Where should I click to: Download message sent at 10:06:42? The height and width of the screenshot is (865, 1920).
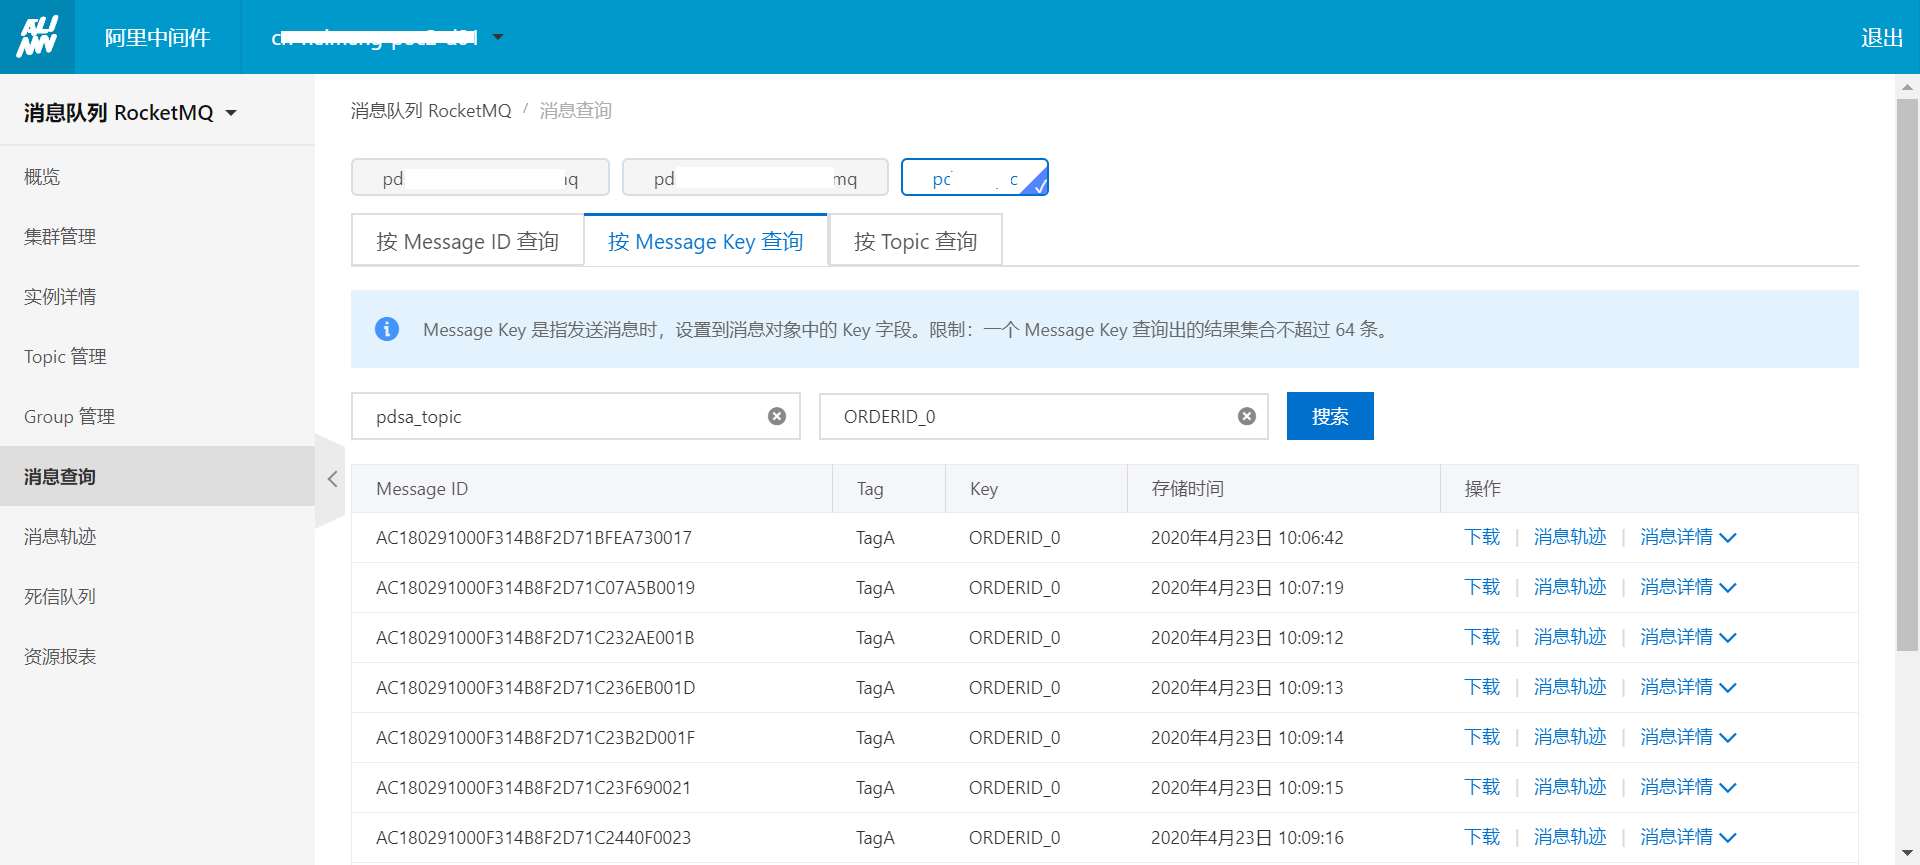tap(1482, 537)
